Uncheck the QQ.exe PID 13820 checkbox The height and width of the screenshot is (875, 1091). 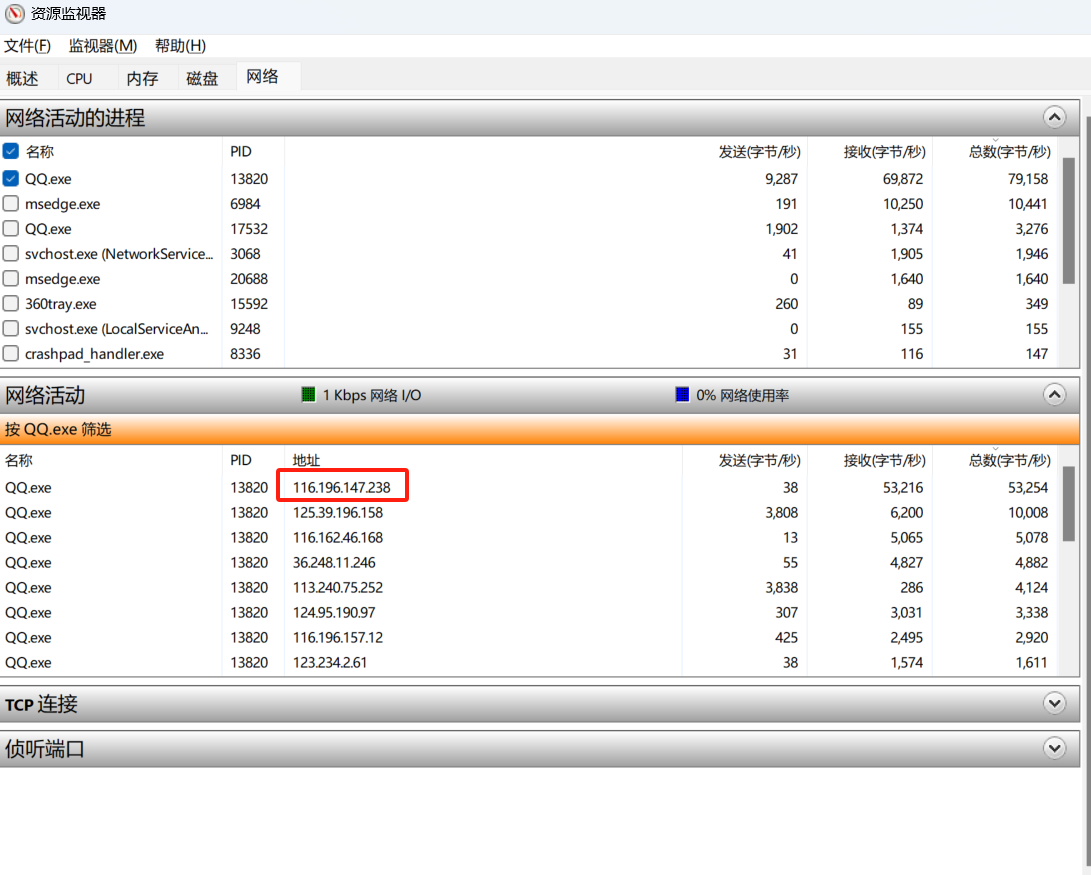click(x=10, y=178)
